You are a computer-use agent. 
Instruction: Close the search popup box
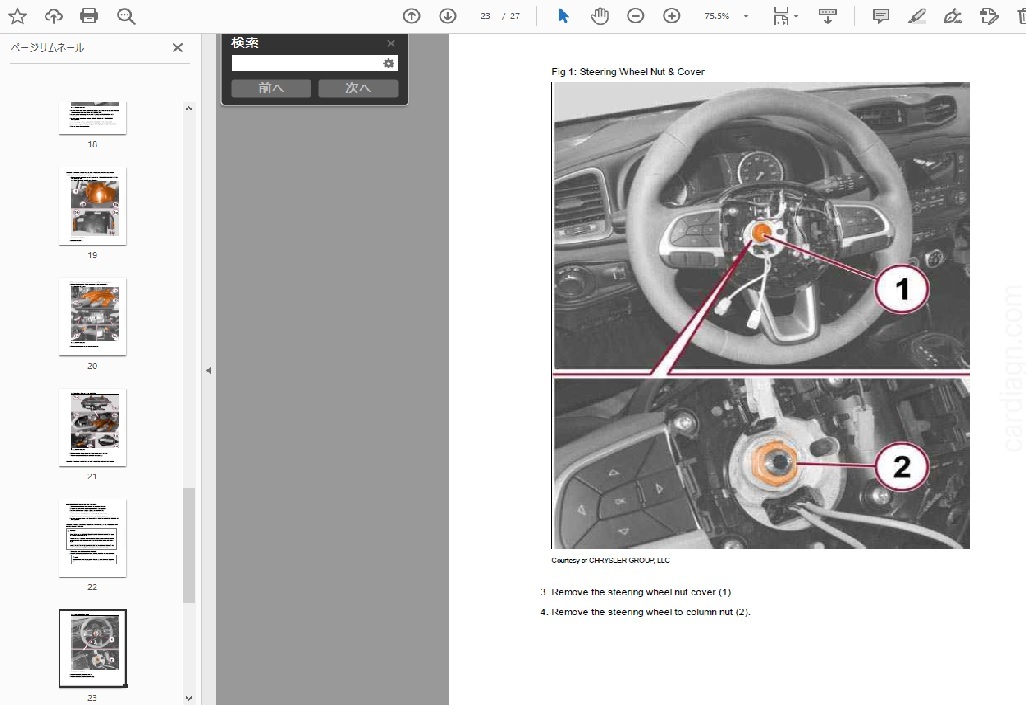pos(391,43)
